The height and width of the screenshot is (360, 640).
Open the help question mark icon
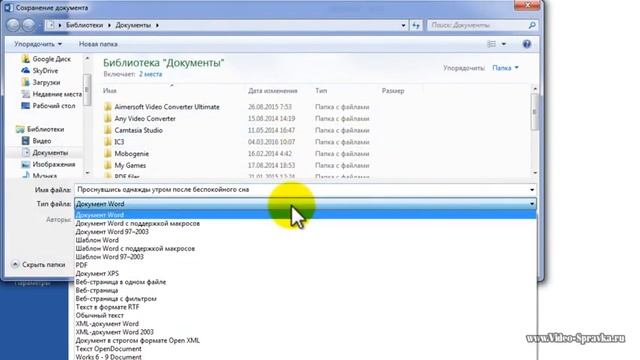tap(527, 44)
